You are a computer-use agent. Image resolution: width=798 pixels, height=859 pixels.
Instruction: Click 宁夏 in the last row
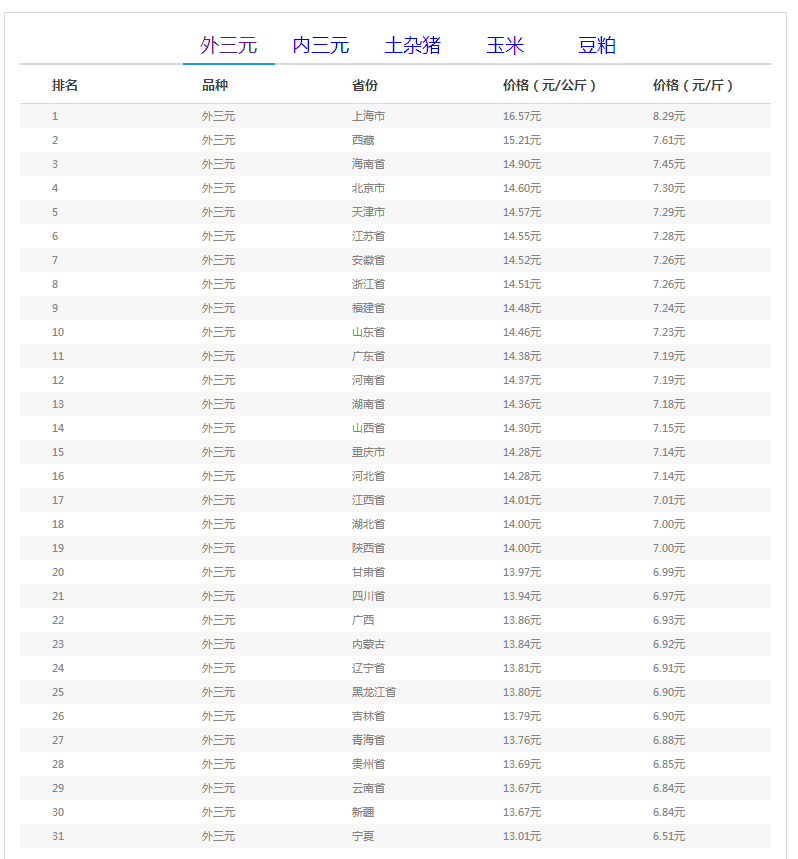[363, 836]
